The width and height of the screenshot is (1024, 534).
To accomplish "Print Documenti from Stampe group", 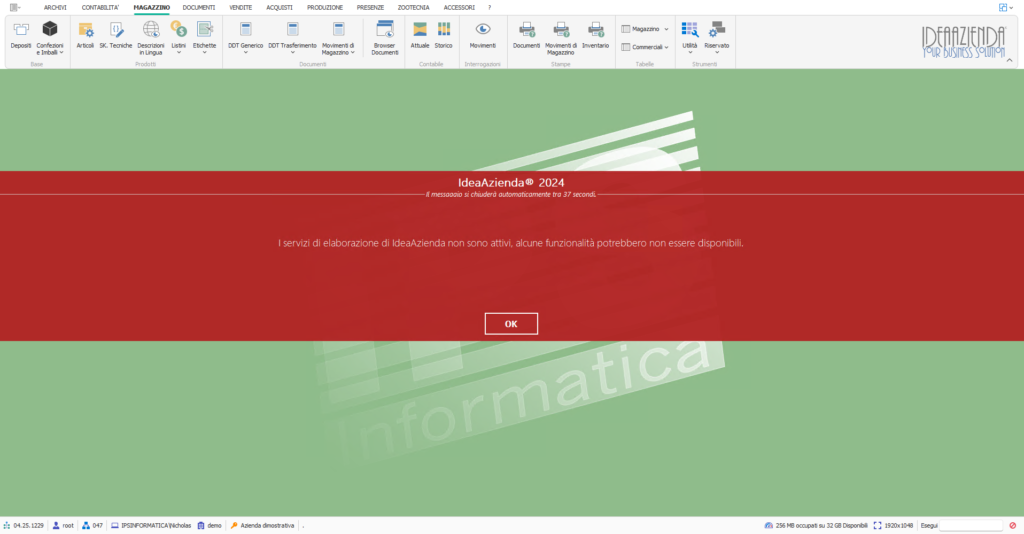I will click(x=526, y=36).
